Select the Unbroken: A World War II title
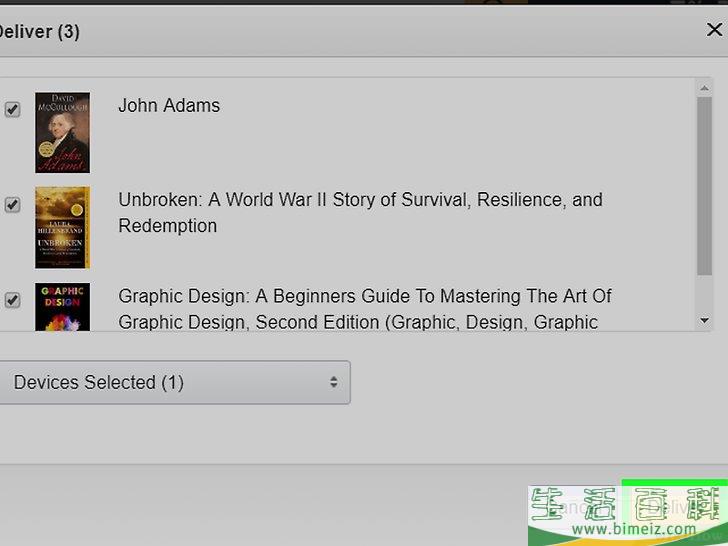Viewport: 728px width, 546px height. point(360,213)
